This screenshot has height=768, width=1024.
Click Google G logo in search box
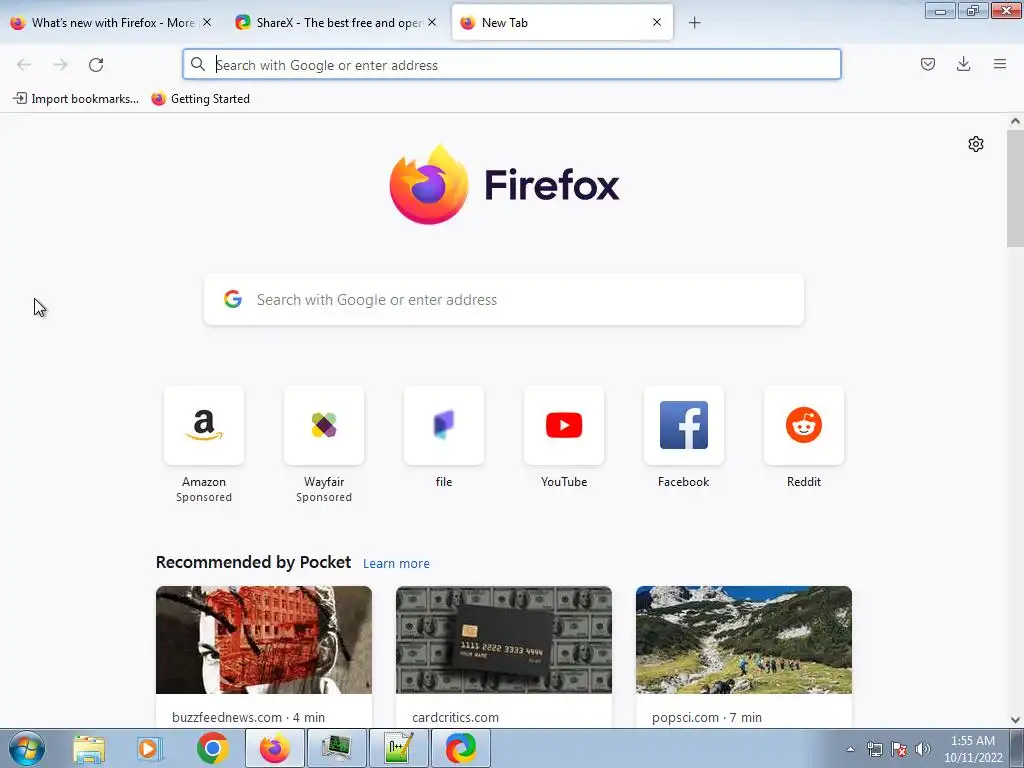click(233, 299)
